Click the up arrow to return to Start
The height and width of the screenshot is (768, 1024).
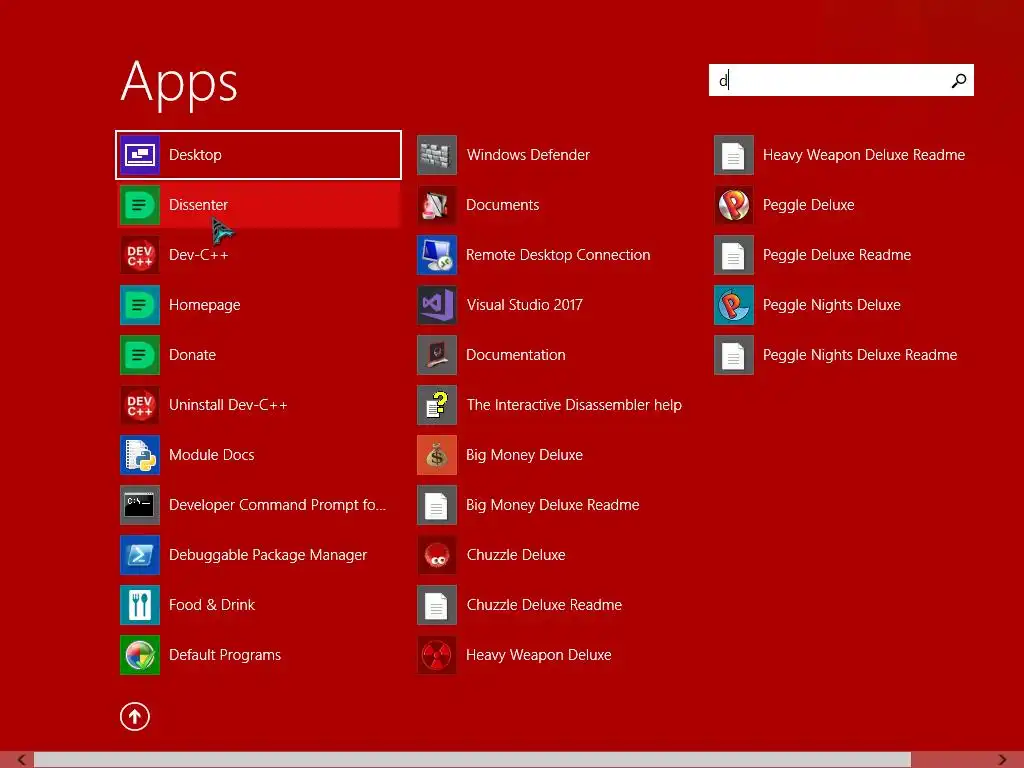[x=135, y=716]
